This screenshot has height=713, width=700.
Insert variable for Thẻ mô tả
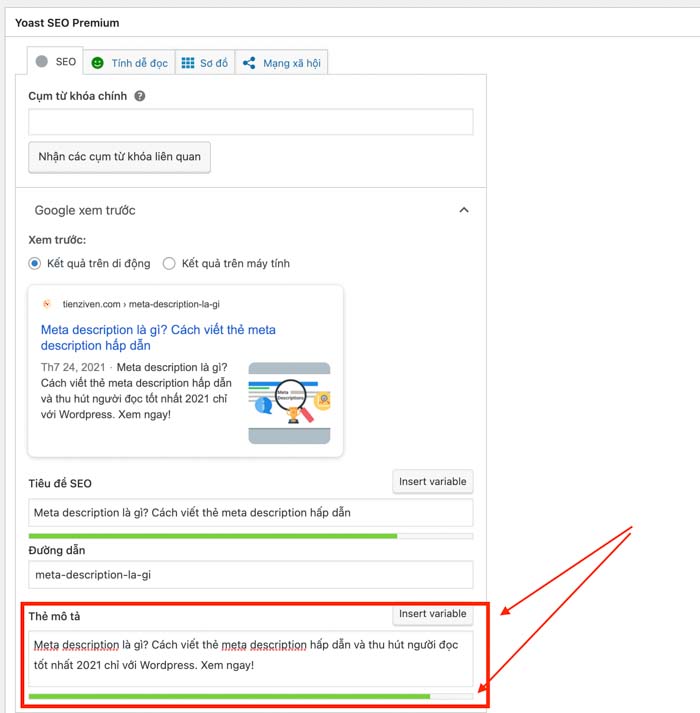click(x=433, y=614)
